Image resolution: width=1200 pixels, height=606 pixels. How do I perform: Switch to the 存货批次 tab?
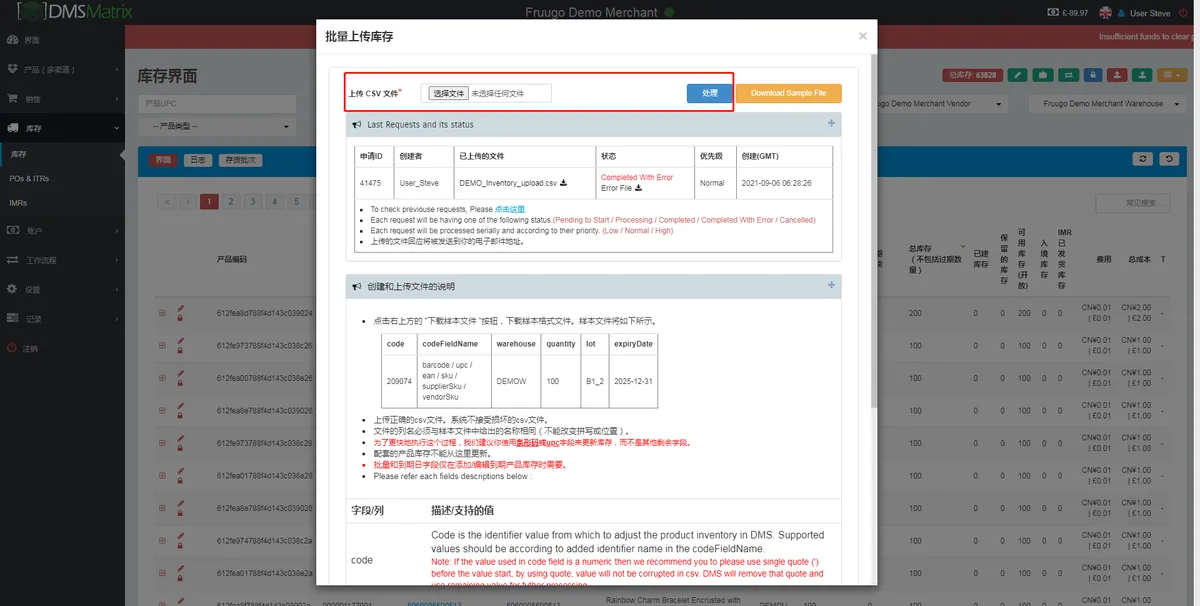pyautogui.click(x=240, y=160)
